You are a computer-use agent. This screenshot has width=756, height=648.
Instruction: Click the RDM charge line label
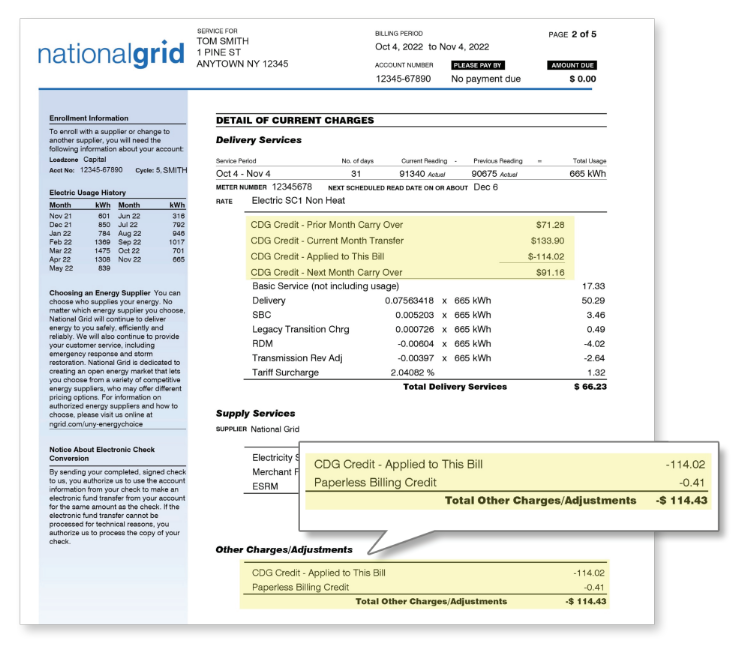coord(262,344)
